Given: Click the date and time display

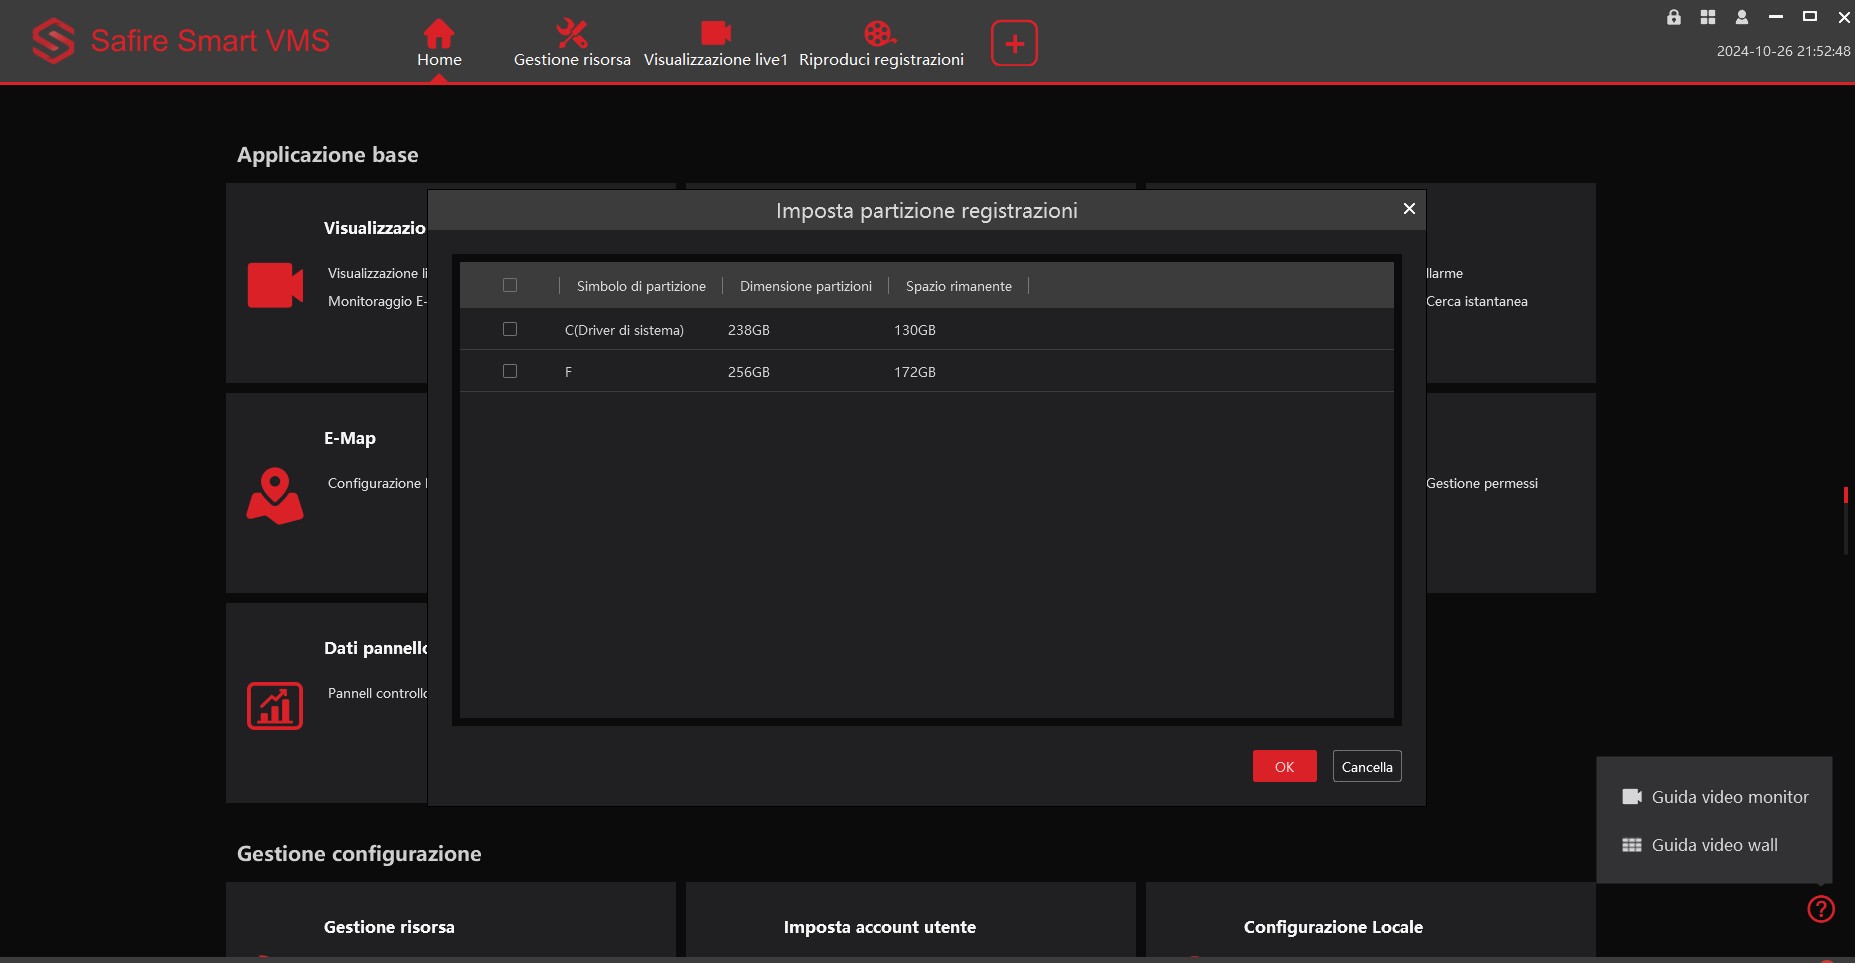Looking at the screenshot, I should pyautogui.click(x=1783, y=51).
